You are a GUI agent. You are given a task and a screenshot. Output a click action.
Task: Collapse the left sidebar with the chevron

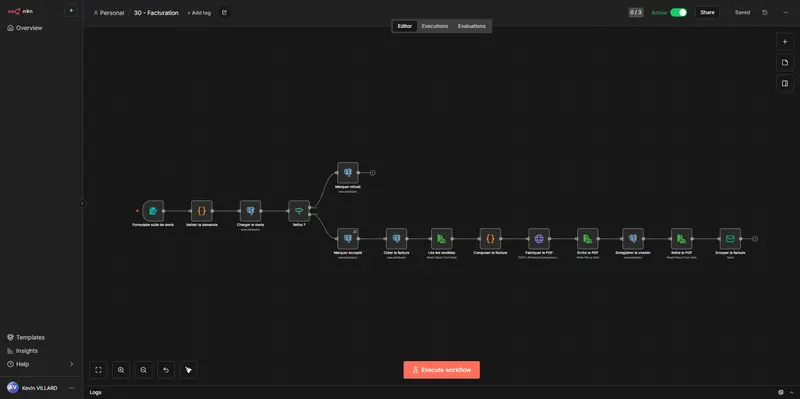click(x=82, y=203)
